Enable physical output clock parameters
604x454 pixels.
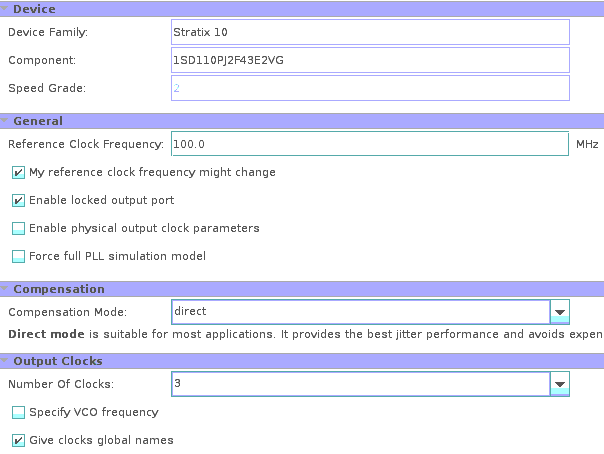tap(19, 229)
